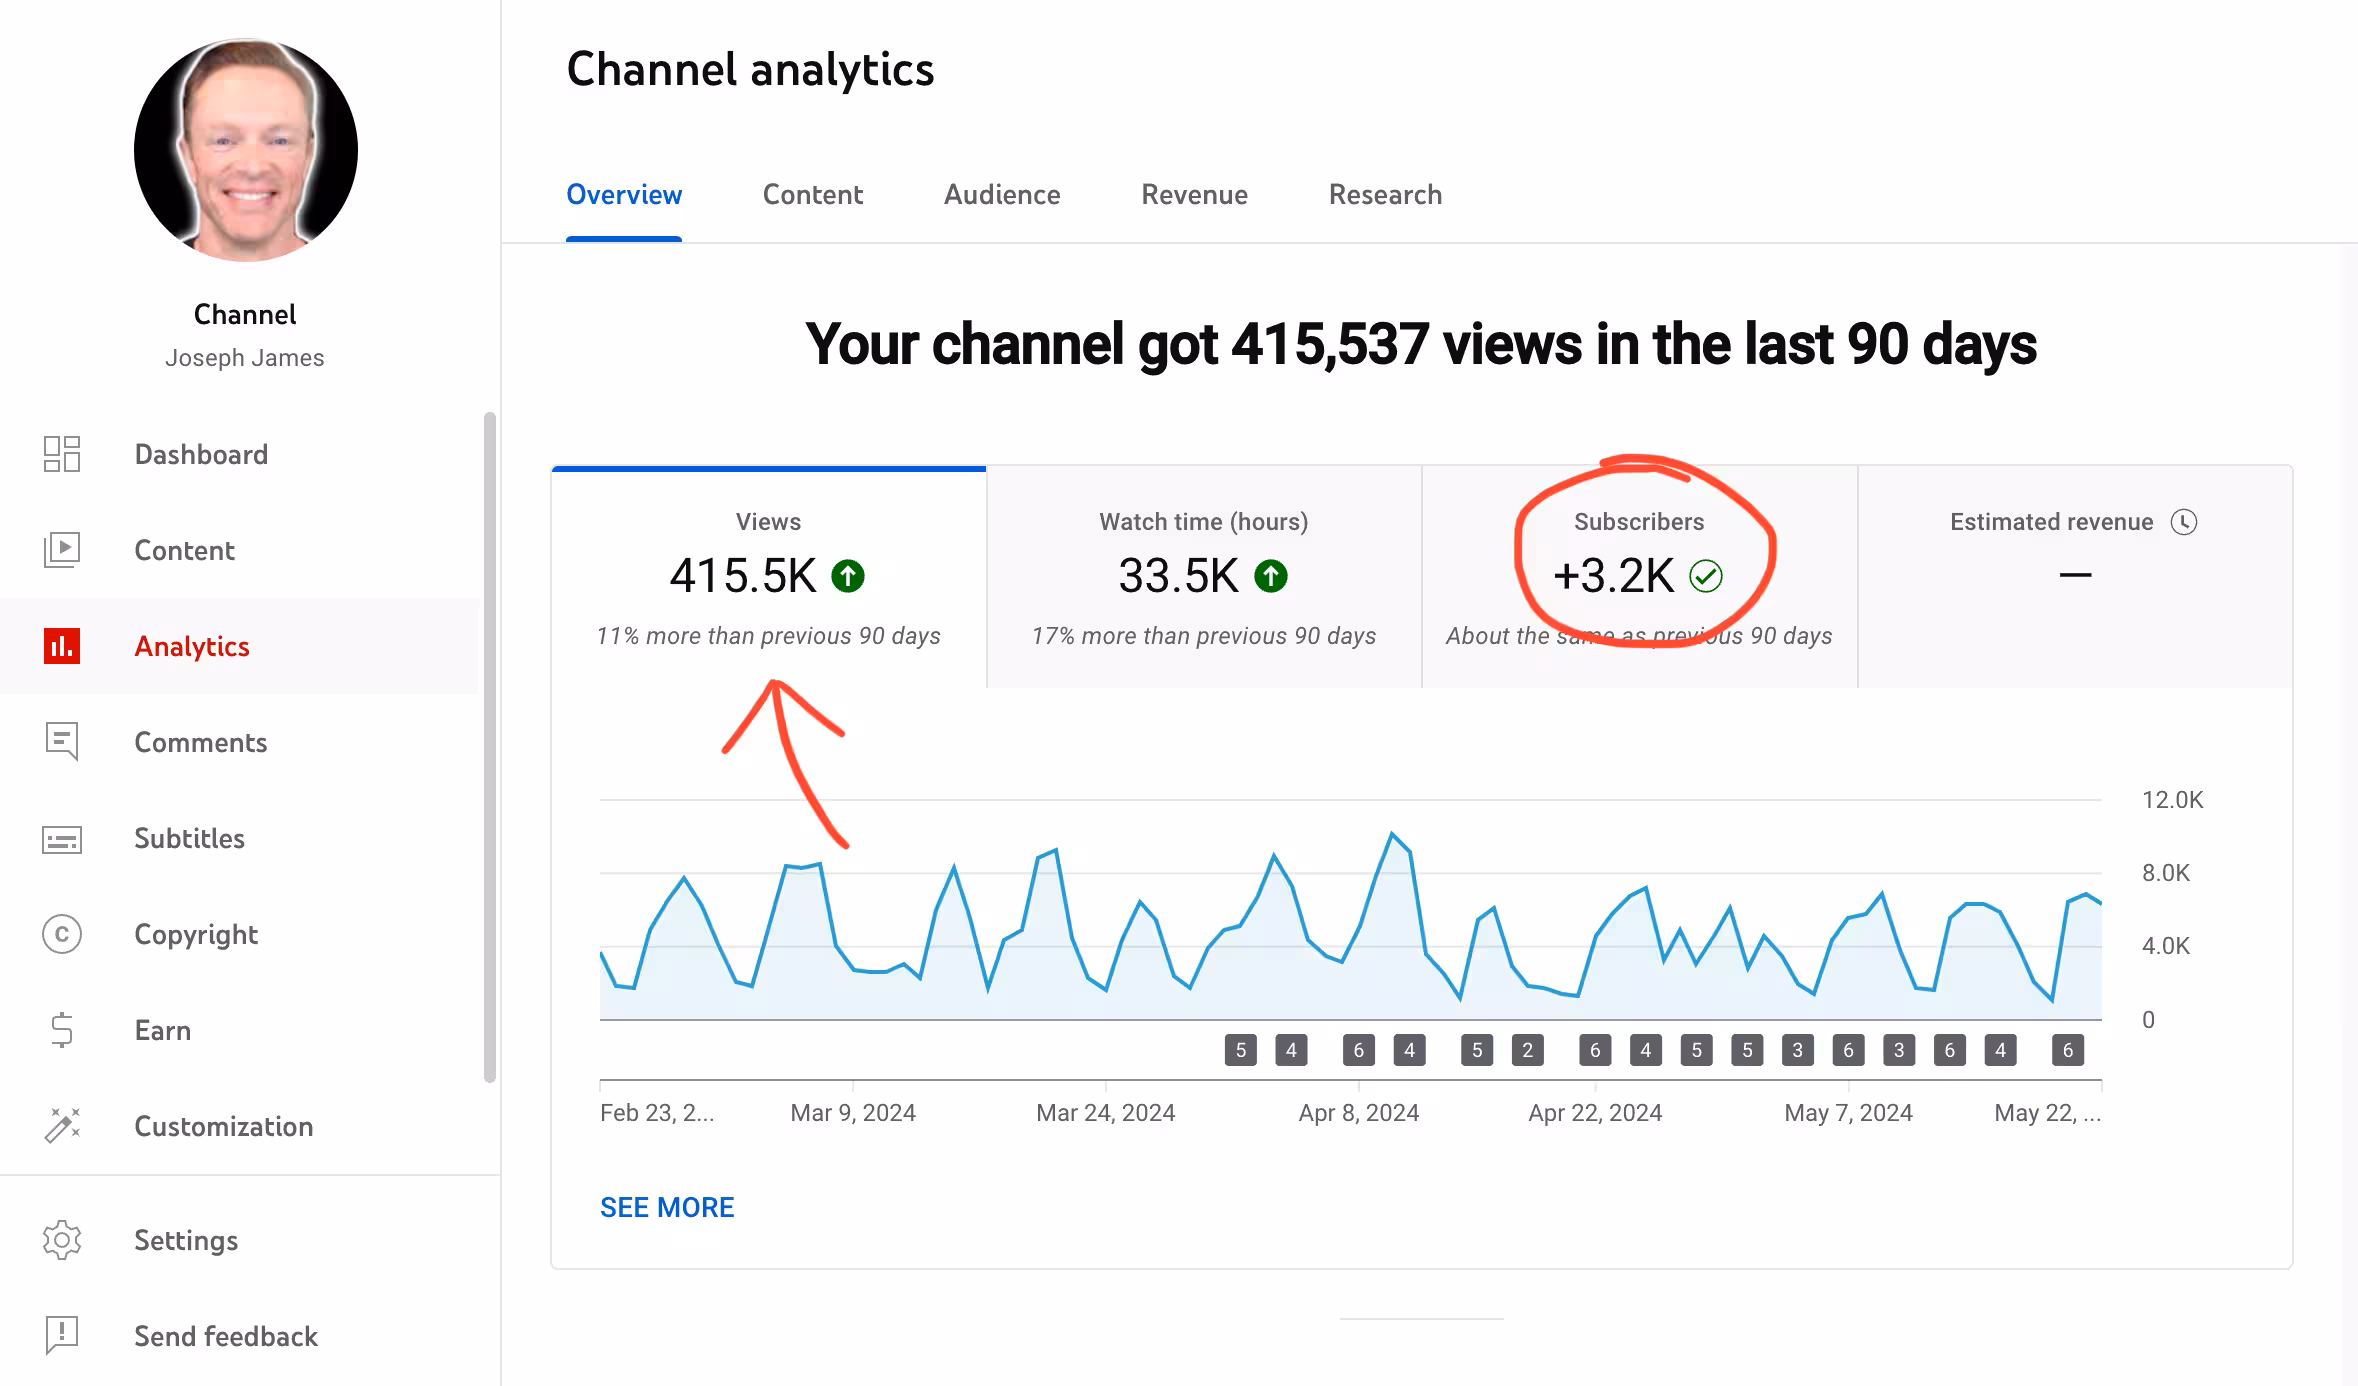Go to the Research tab
The image size is (2358, 1386).
(1385, 195)
